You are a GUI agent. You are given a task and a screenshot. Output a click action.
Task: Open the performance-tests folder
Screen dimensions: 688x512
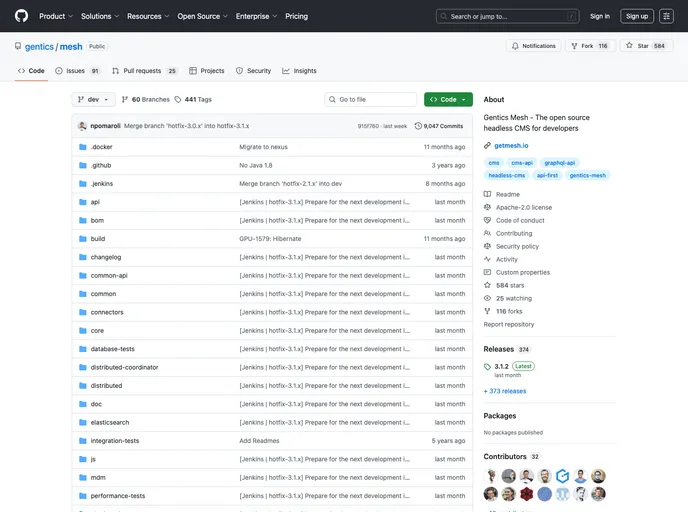point(118,496)
